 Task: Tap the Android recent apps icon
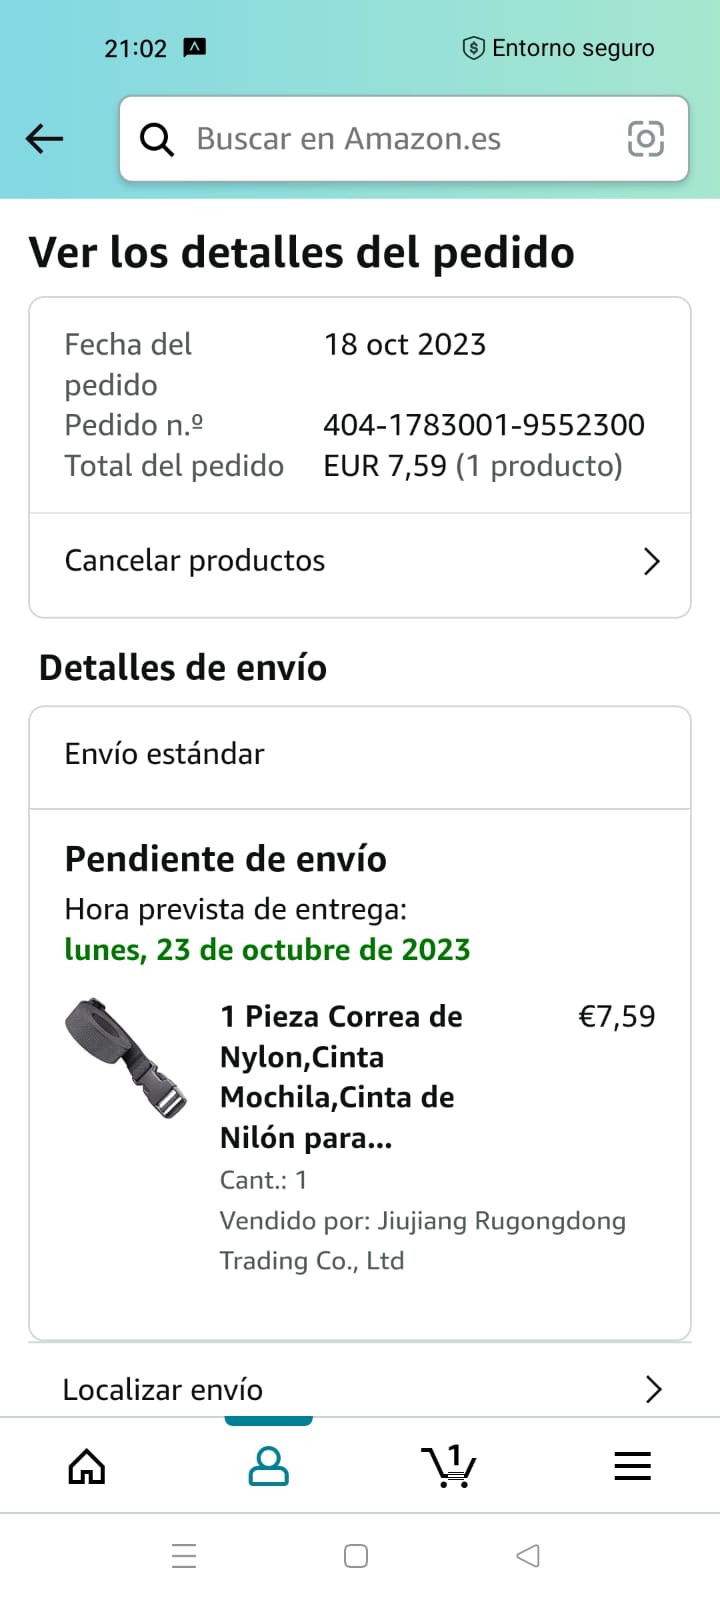click(x=184, y=1556)
